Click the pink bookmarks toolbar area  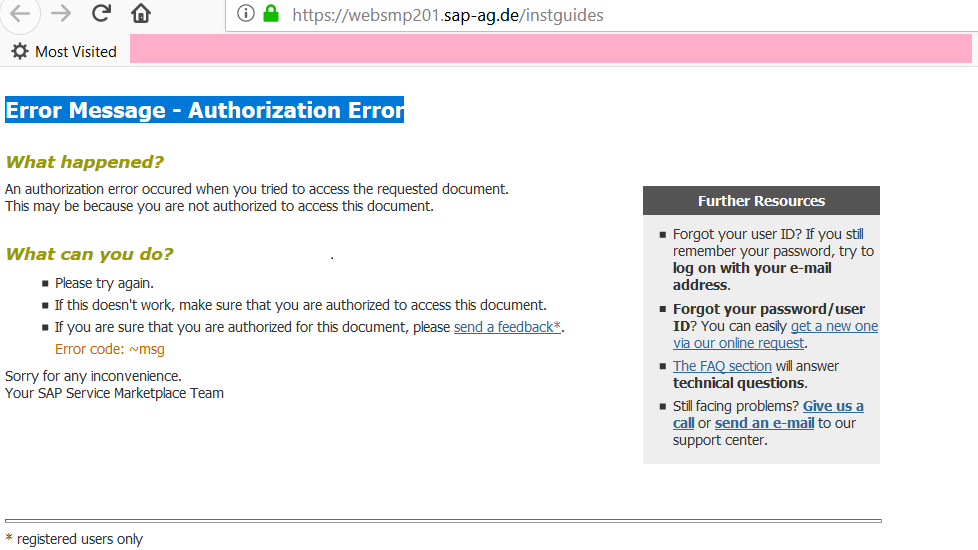(550, 49)
